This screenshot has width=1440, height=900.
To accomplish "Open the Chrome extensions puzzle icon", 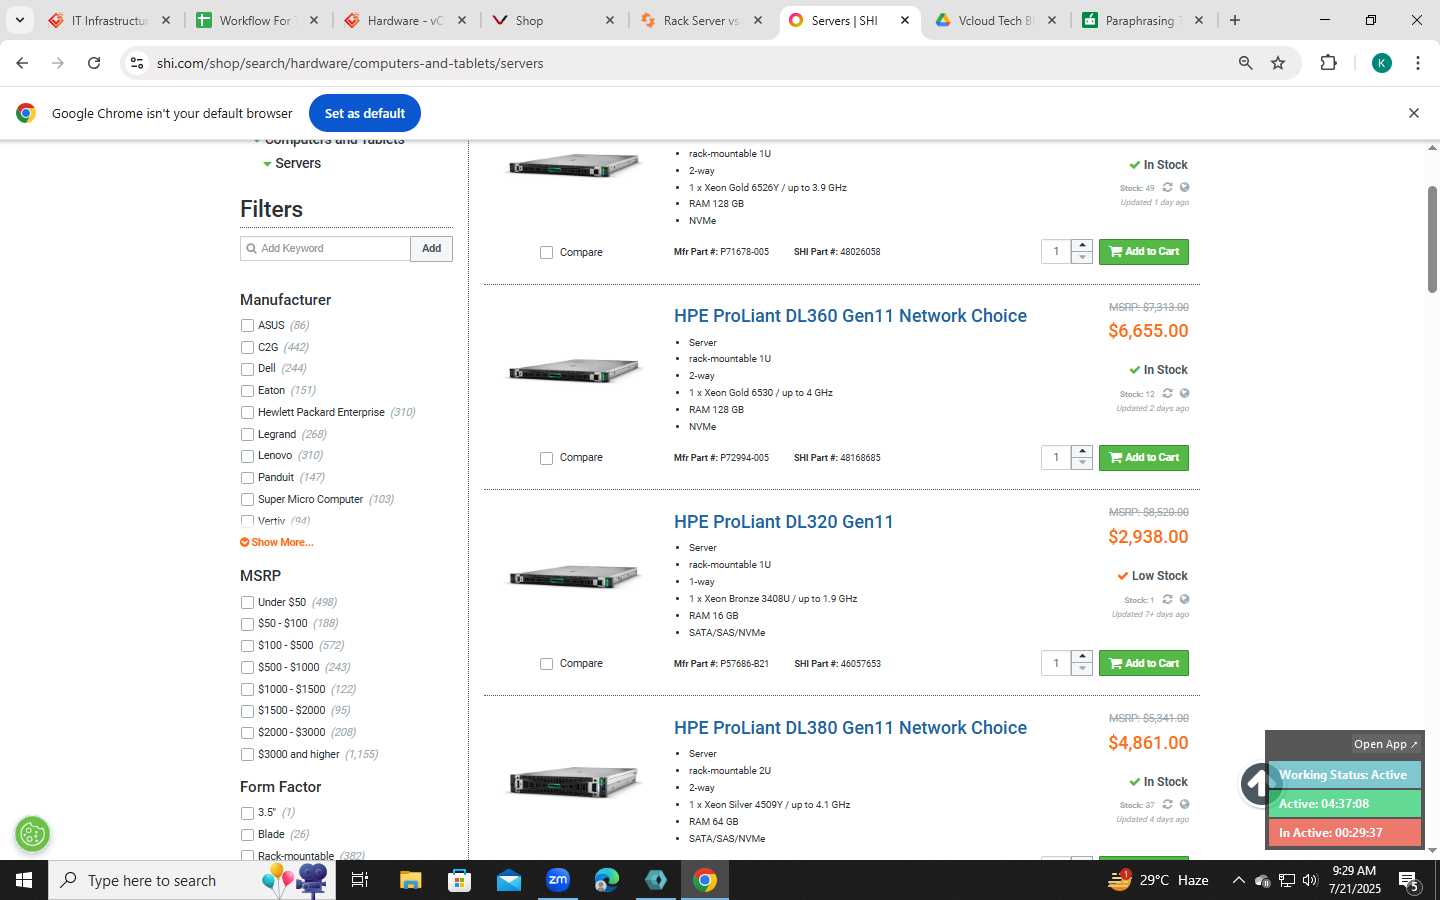I will [x=1328, y=63].
